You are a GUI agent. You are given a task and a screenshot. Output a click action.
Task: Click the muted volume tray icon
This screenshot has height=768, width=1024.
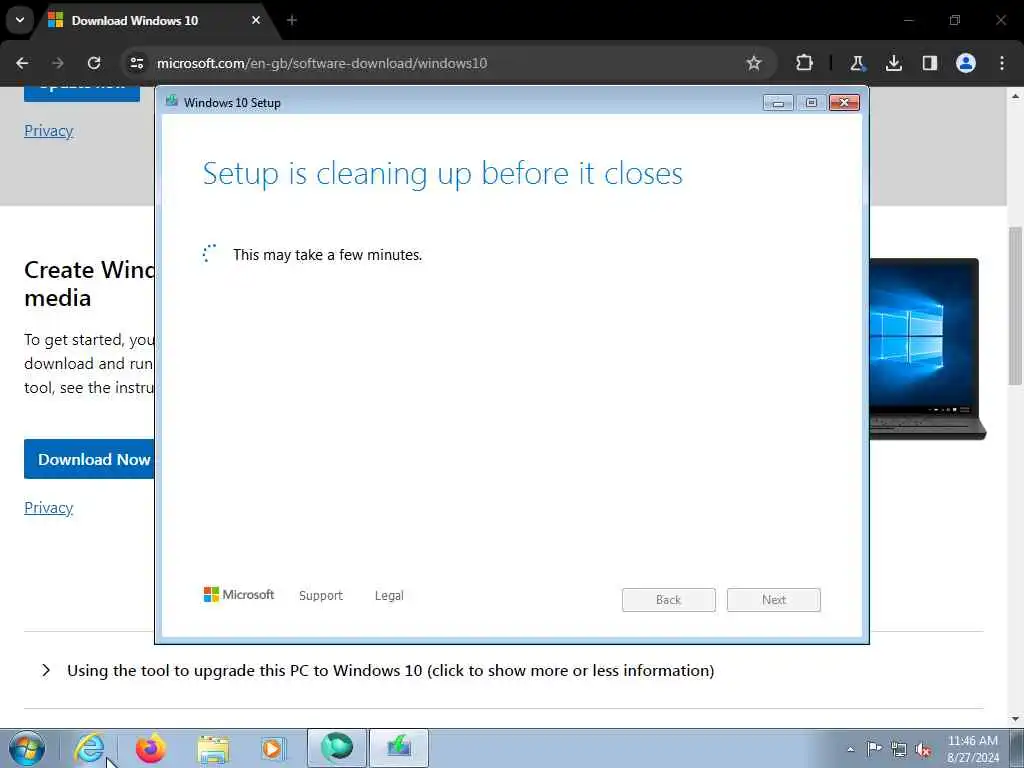point(923,750)
